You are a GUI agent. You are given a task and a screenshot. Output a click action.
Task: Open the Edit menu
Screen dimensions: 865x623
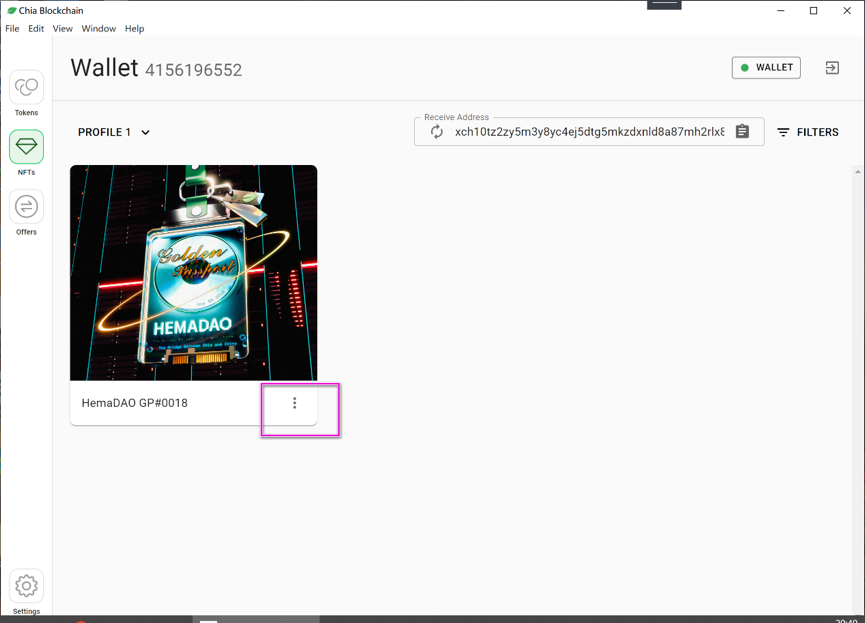pyautogui.click(x=36, y=29)
